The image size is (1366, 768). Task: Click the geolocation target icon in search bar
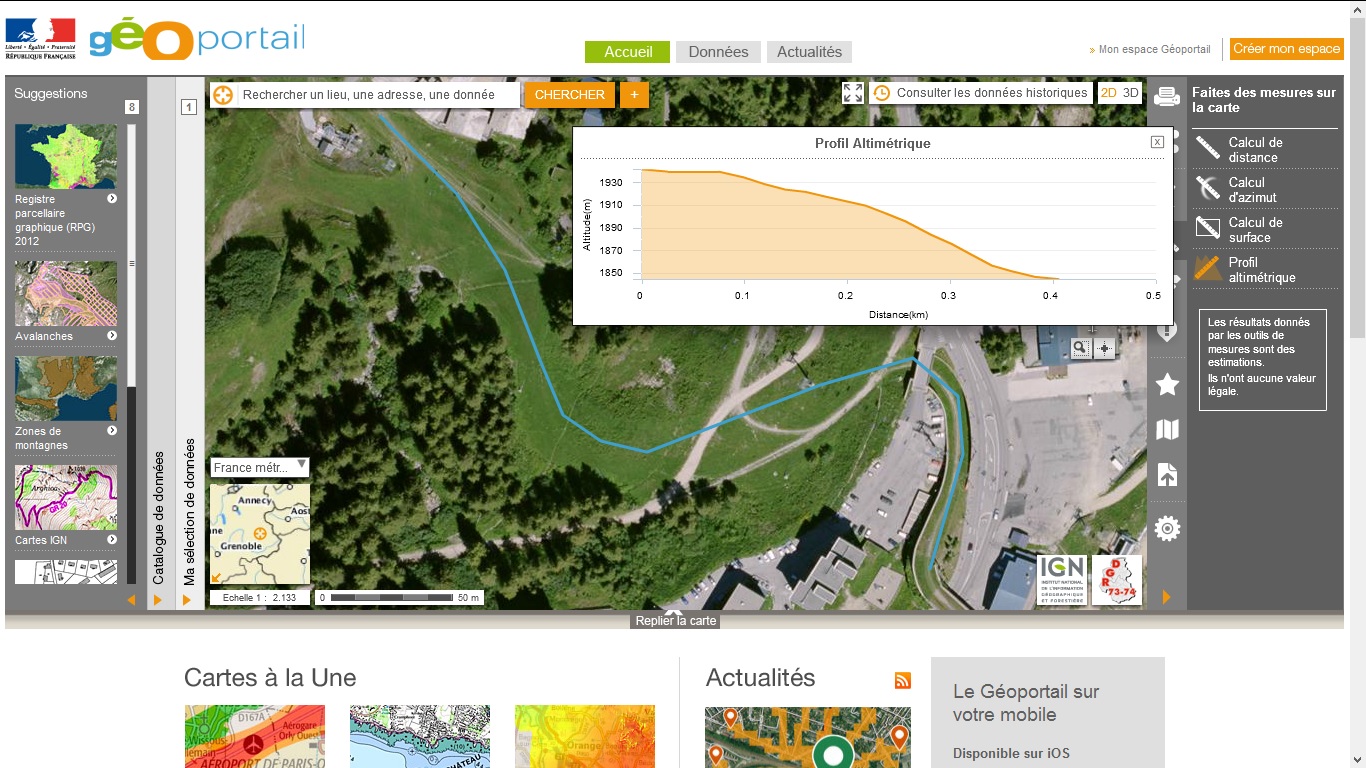223,95
